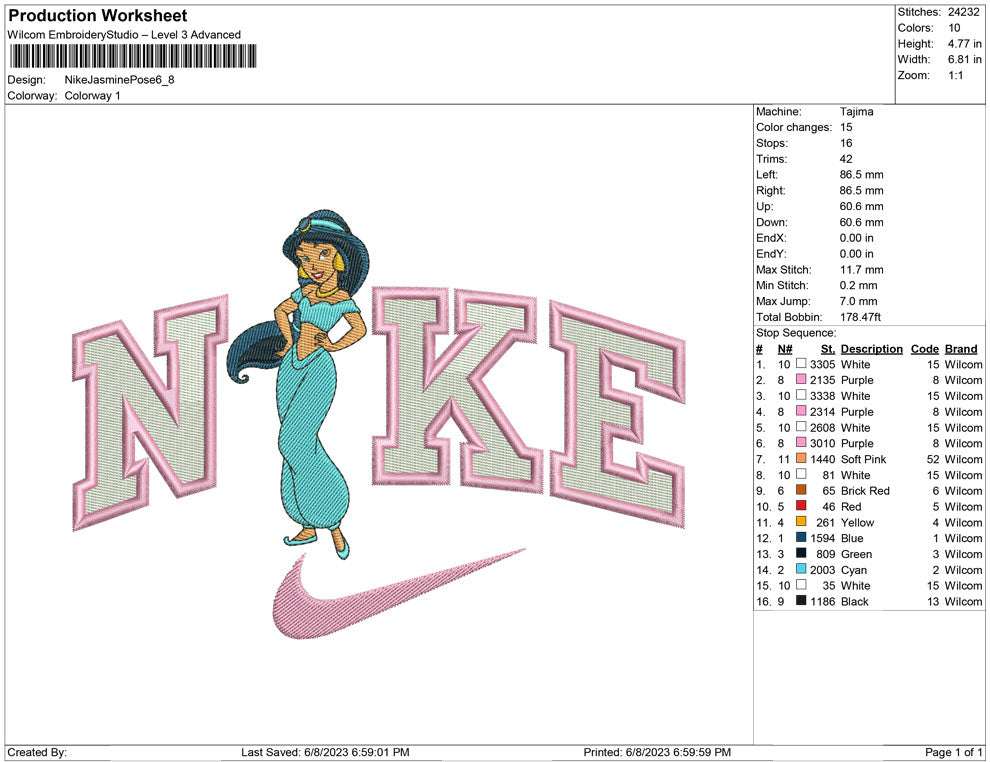
Task: Click the Max Stitch value "11.7 mm"
Action: coord(862,270)
